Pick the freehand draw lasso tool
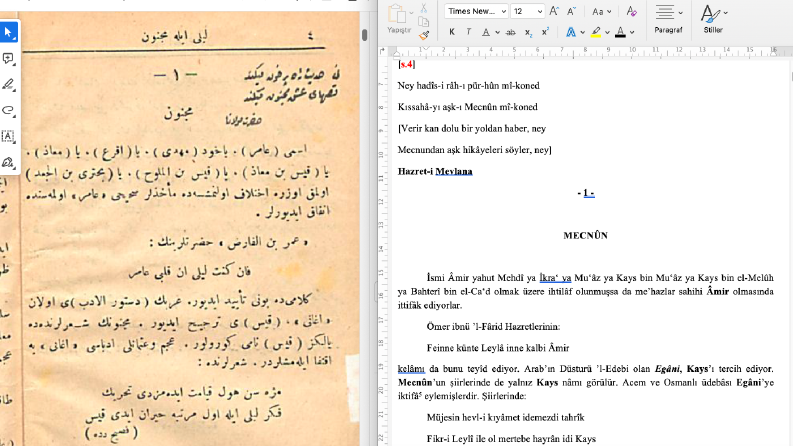The image size is (793, 446). coord(8,110)
